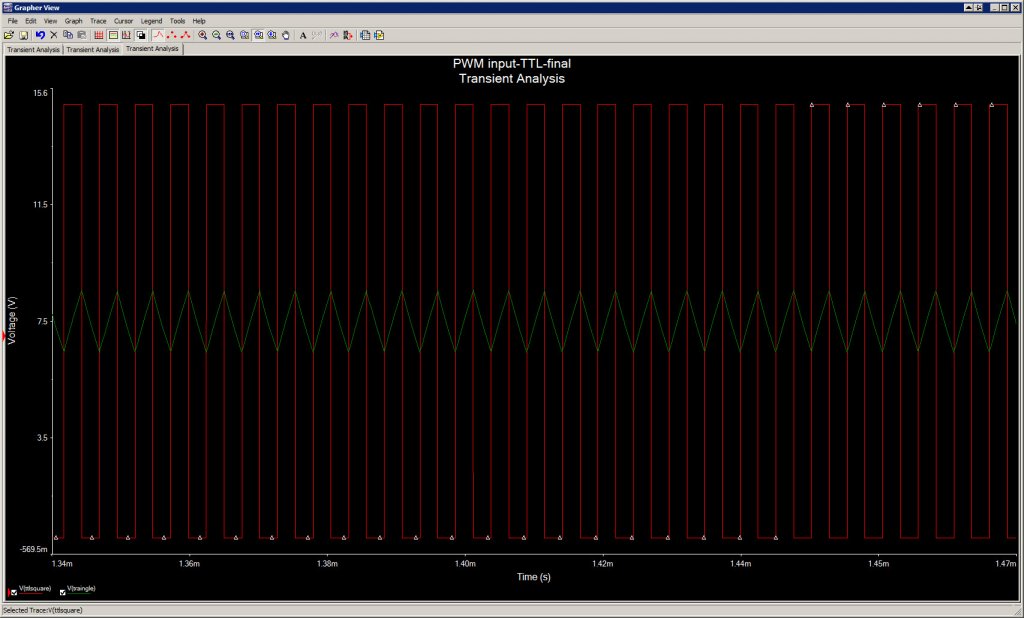Viewport: 1024px width, 618px height.
Task: Click the 'PWM input-TTL-final' graph title
Action: pos(511,64)
